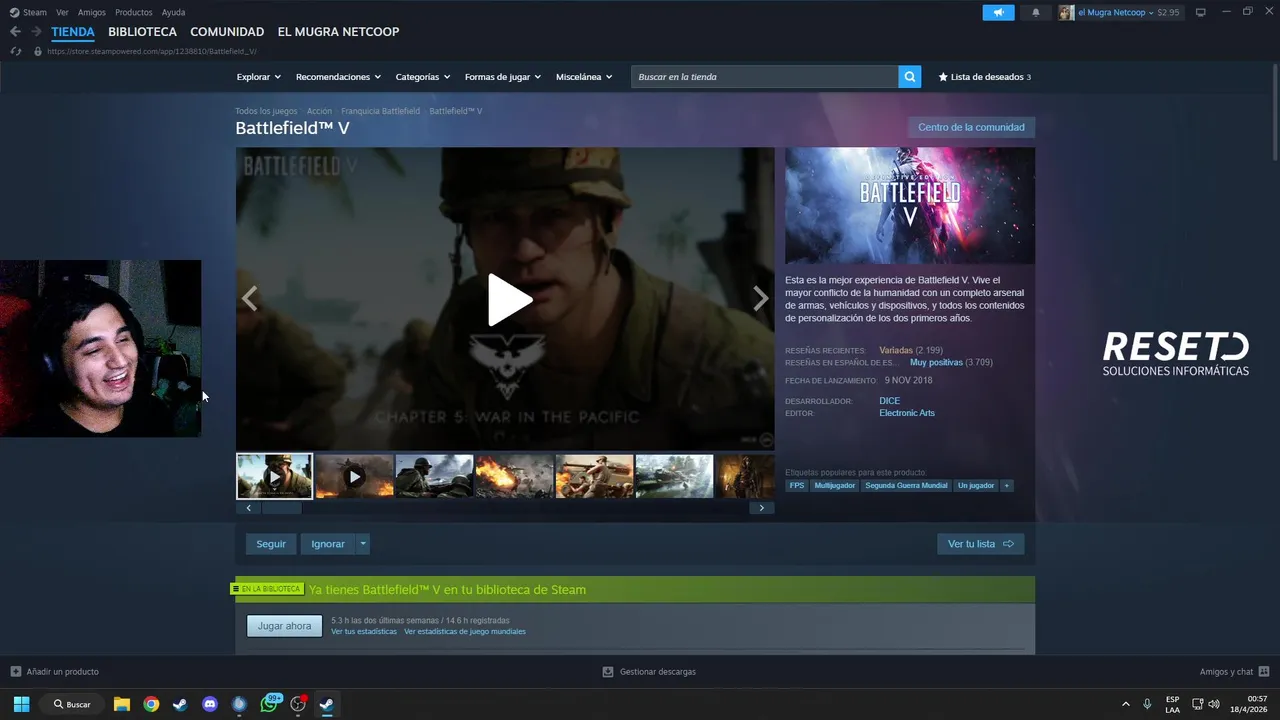
Task: Click the Ver tu lista button
Action: (x=980, y=544)
